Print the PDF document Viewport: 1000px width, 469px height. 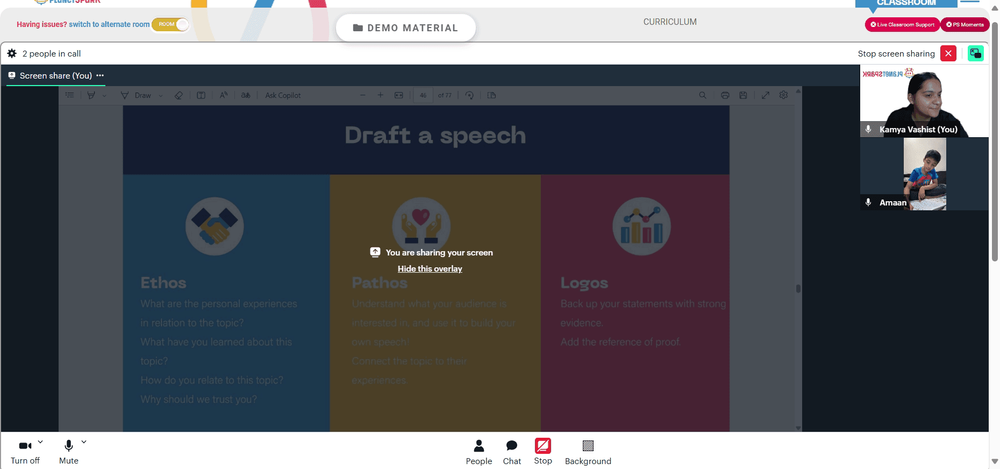[x=725, y=95]
